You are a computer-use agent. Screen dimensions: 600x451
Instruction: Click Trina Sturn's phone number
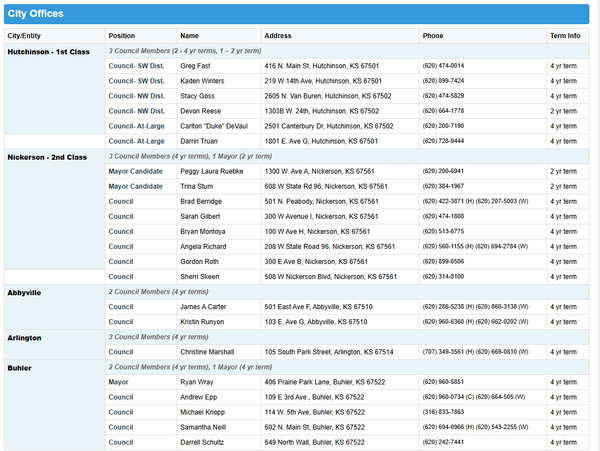(443, 186)
